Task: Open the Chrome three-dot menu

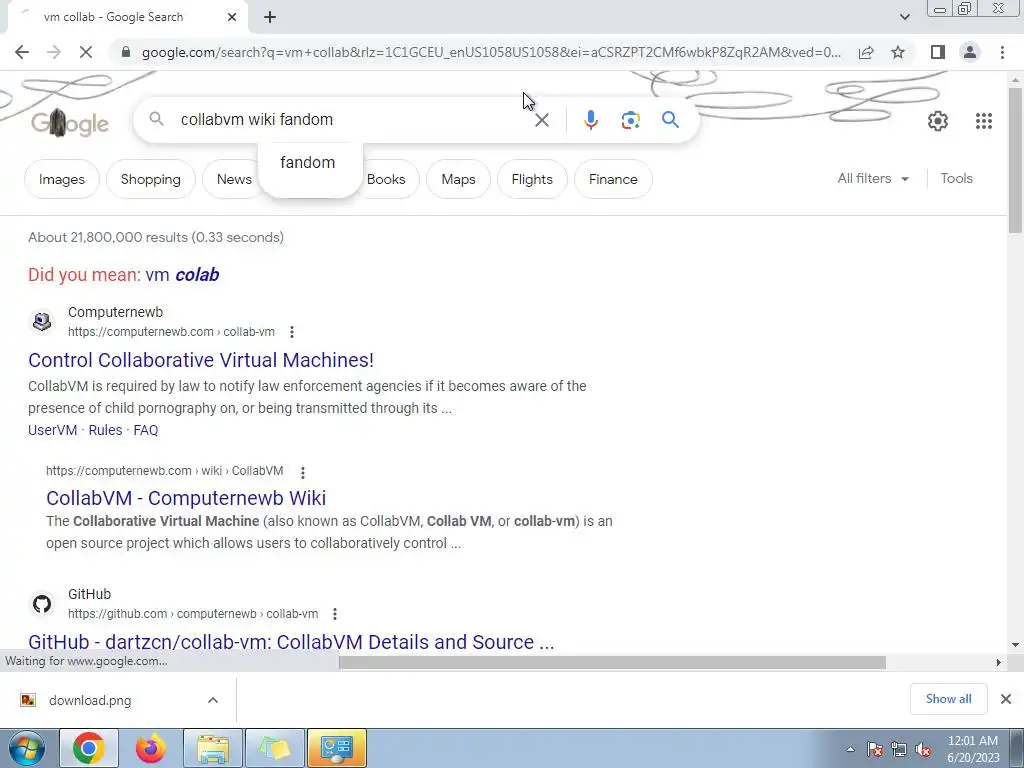Action: pos(1002,52)
